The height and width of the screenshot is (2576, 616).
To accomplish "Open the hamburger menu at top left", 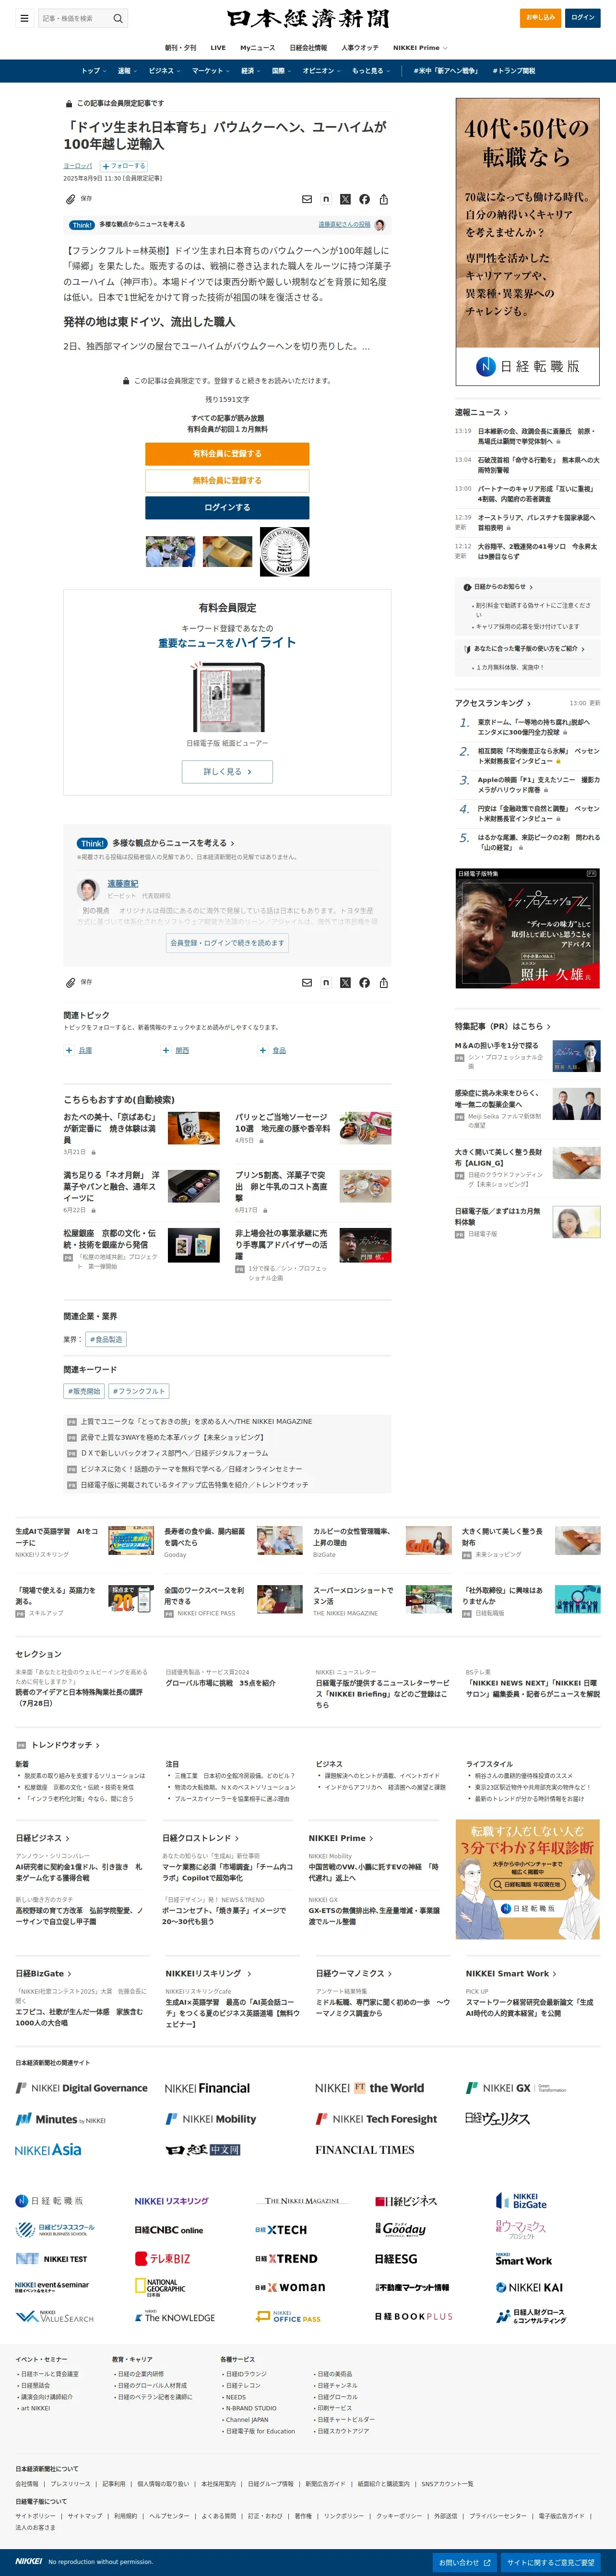I will (24, 18).
